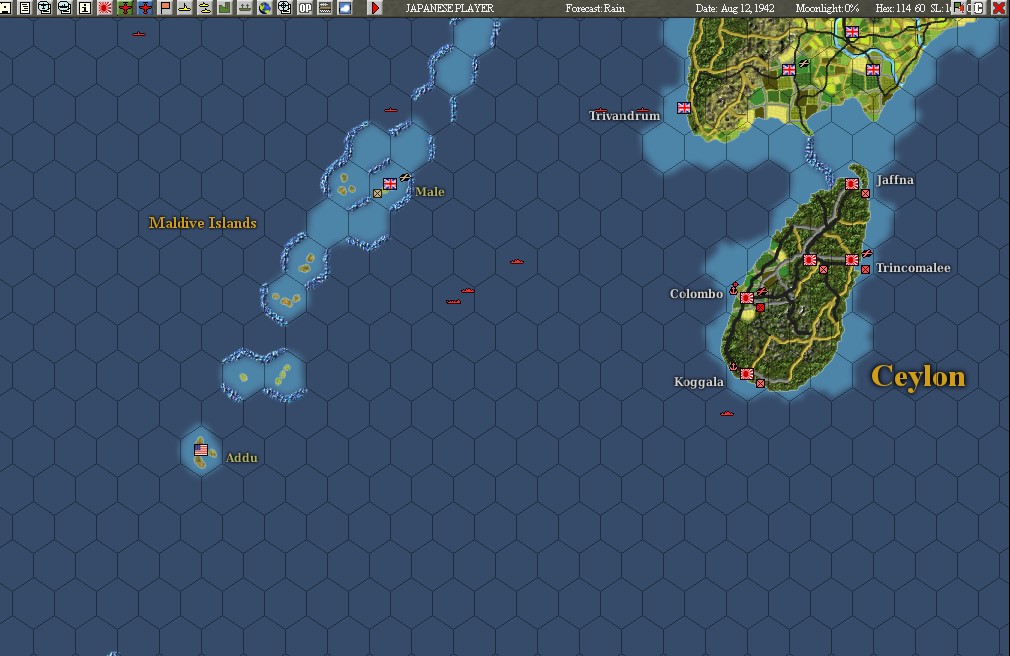The image size is (1010, 656).
Task: Close the game with the red X
Action: (999, 8)
